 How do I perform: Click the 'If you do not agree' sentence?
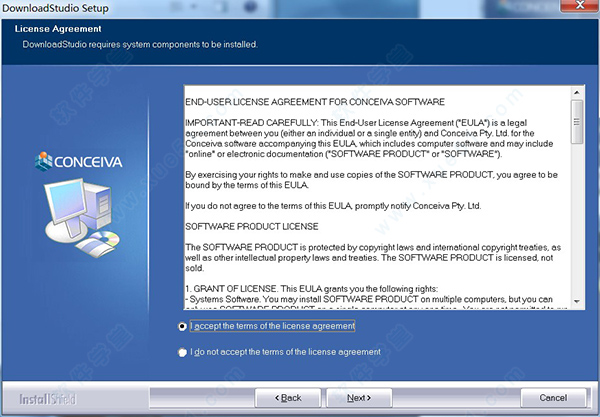click(333, 206)
